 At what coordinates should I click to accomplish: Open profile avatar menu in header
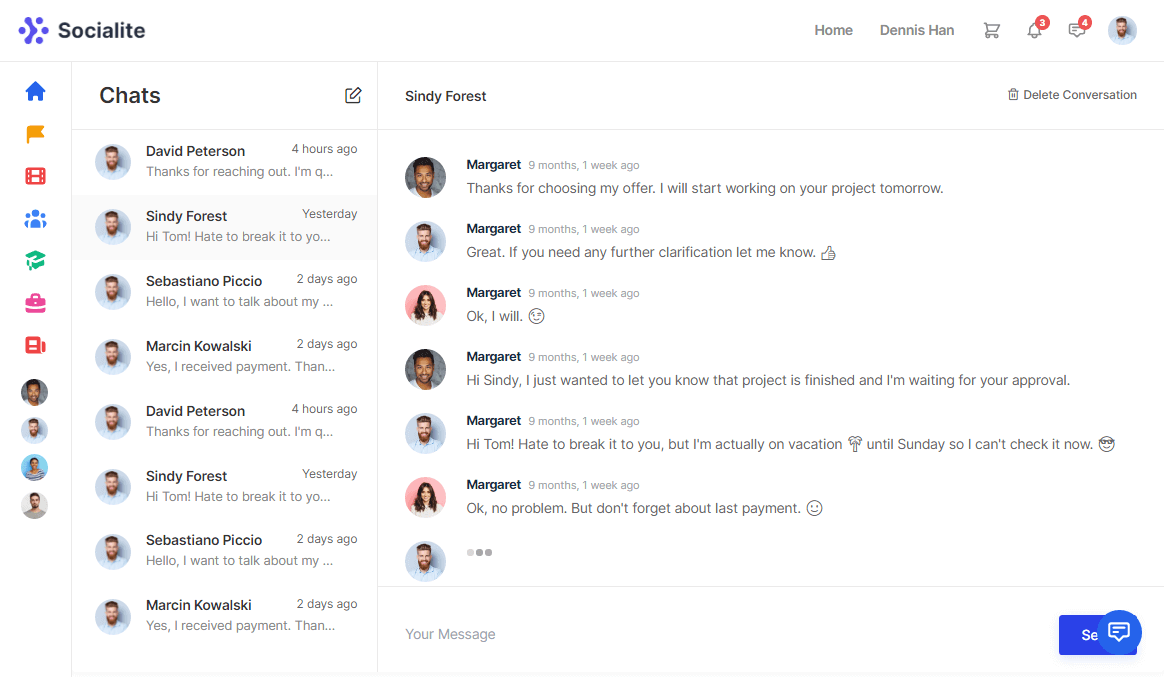click(1122, 31)
